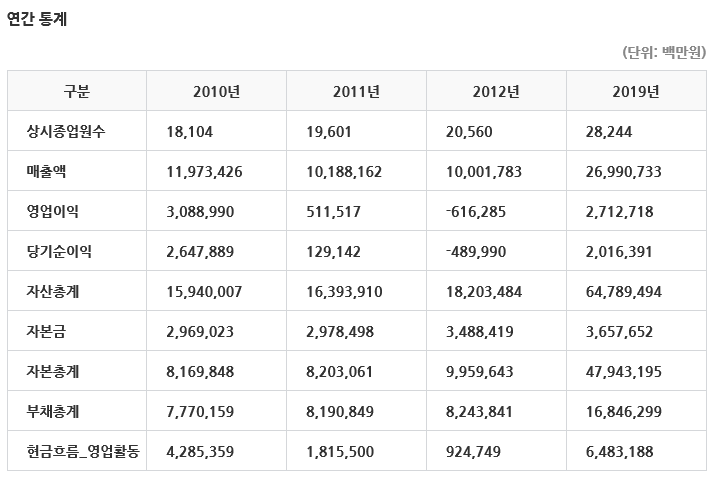
Task: Select cell value 26,990,733
Action: 623,172
